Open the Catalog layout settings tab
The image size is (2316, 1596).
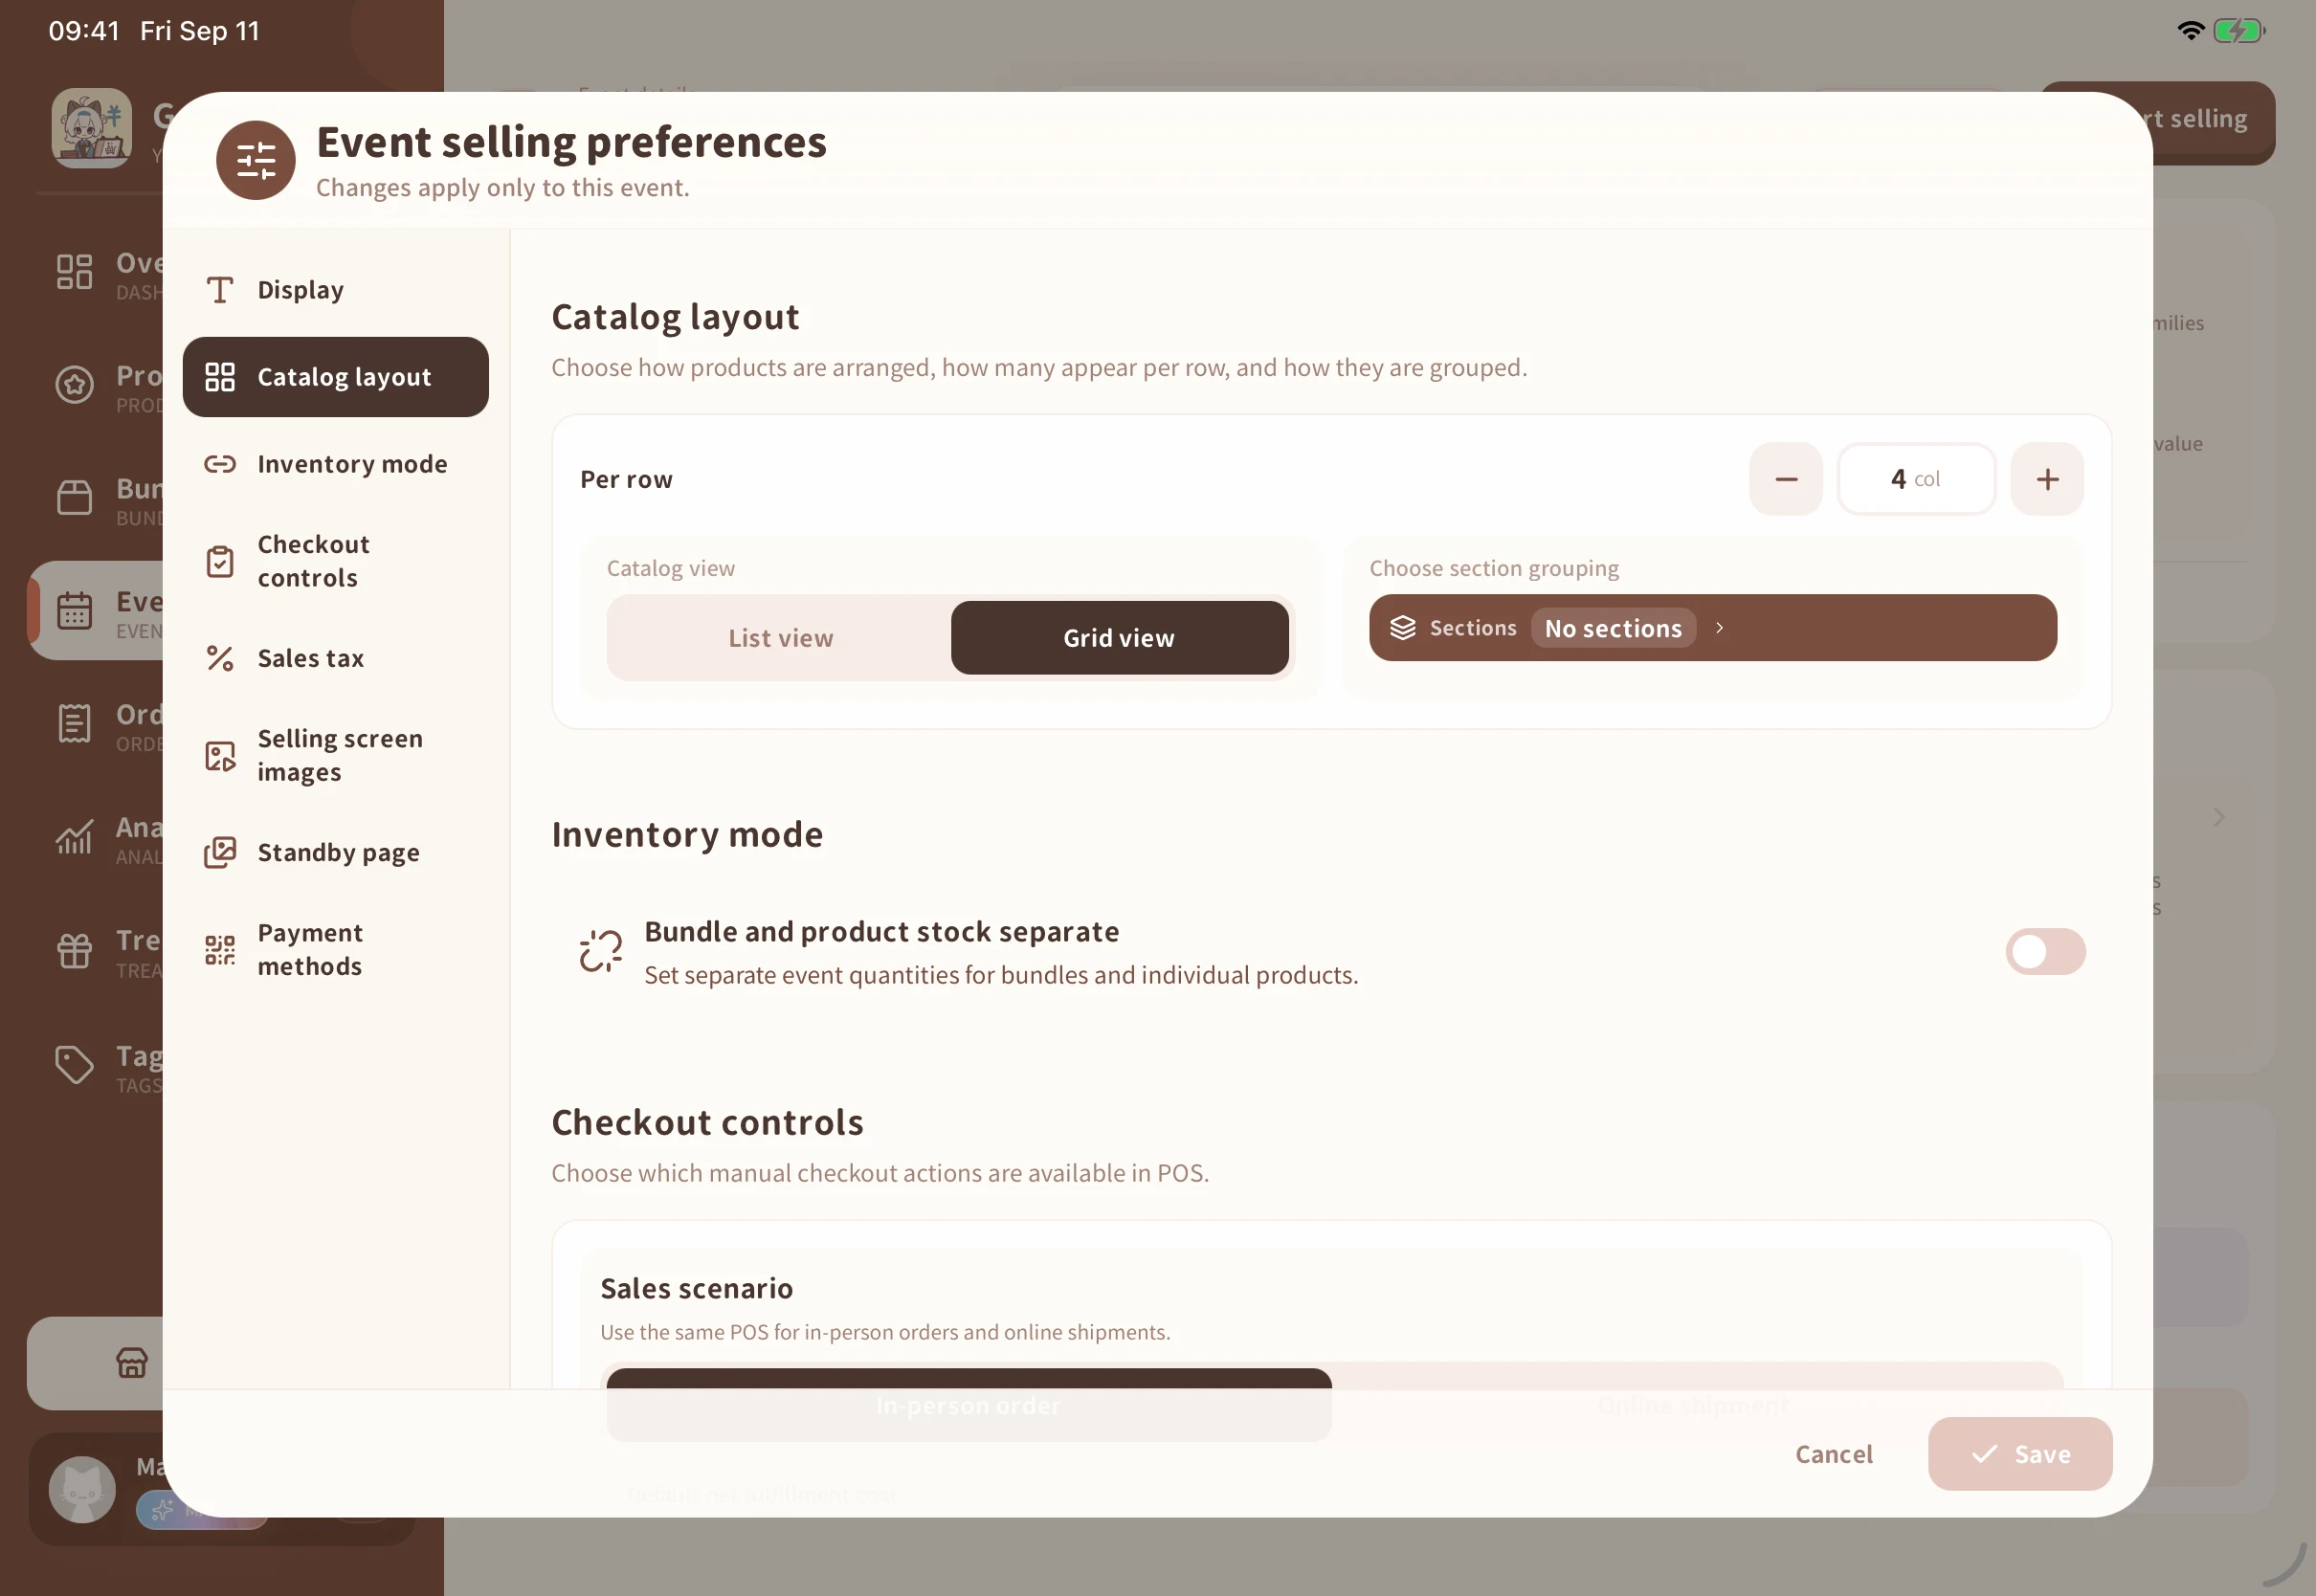(x=335, y=377)
